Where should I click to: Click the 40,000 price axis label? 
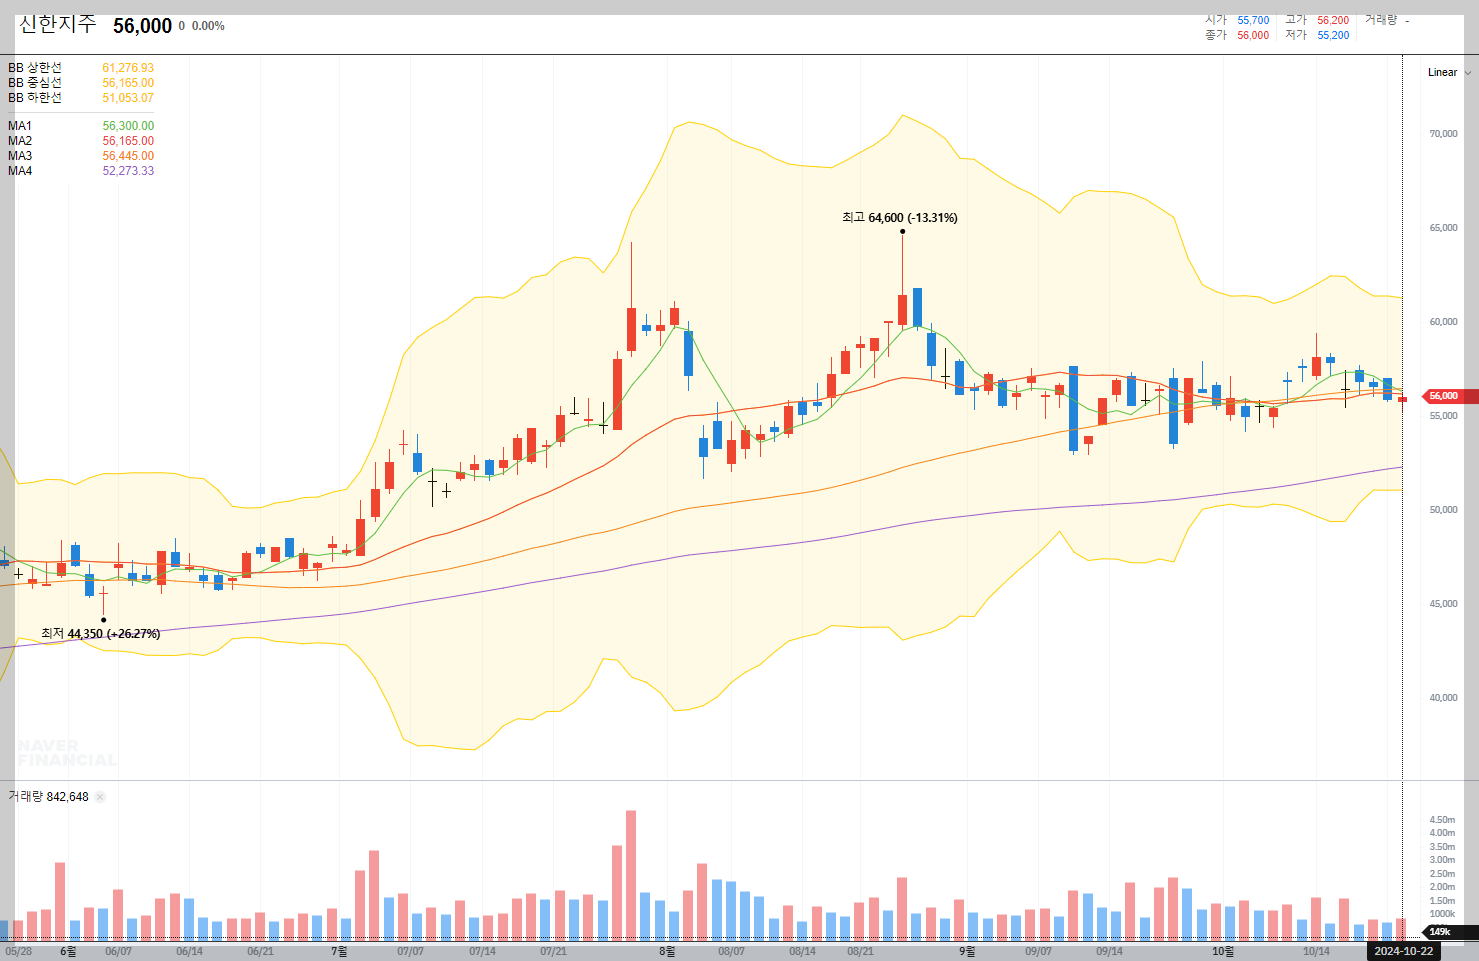1443,698
